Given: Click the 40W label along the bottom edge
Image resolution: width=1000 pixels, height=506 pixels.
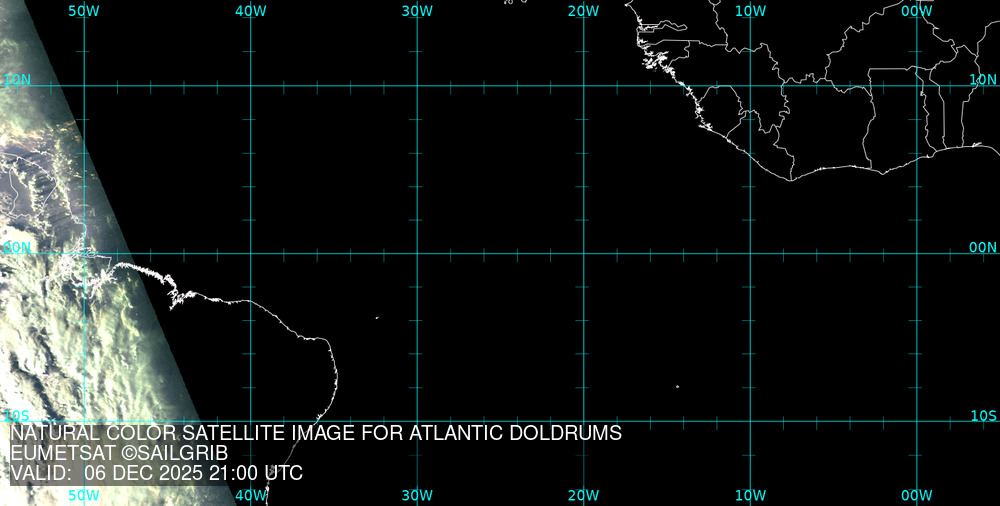Looking at the screenshot, I should tap(250, 495).
